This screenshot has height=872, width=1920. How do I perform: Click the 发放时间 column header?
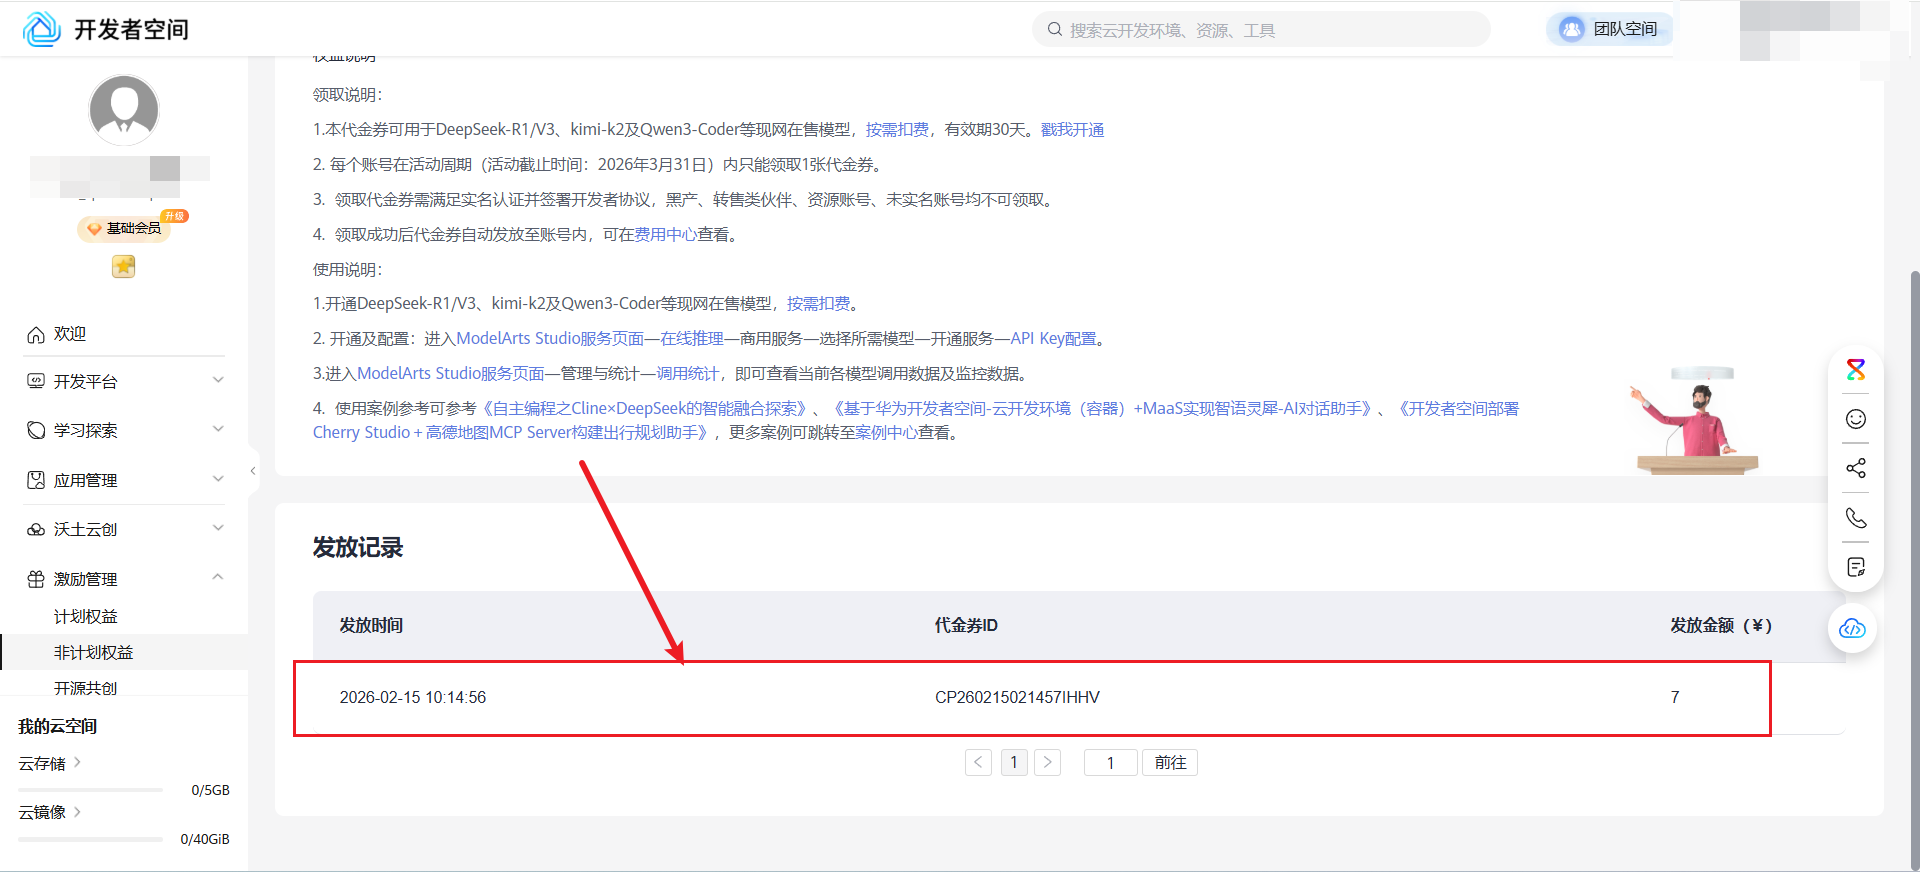coord(371,625)
